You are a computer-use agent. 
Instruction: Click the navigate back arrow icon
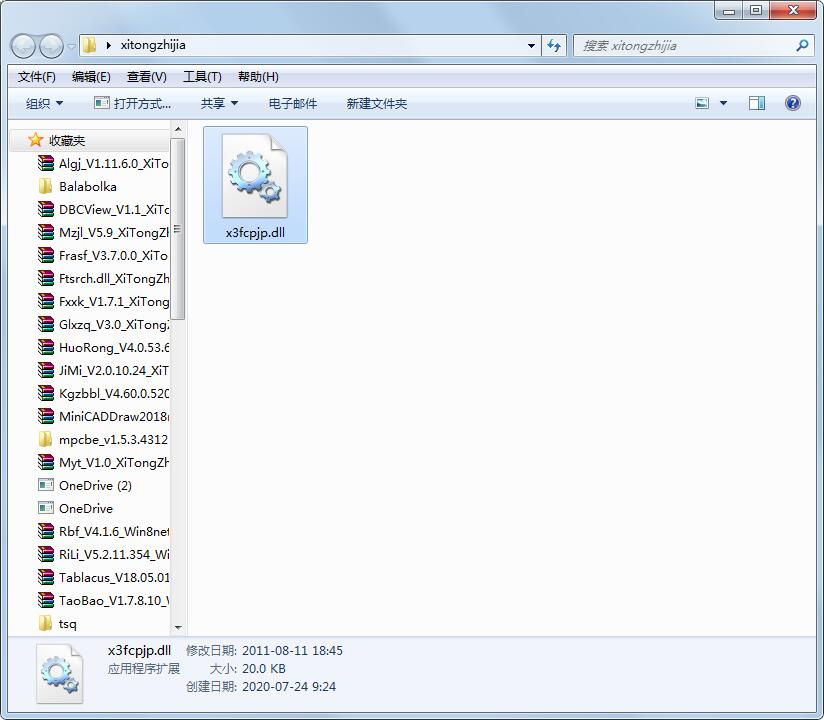[x=22, y=45]
